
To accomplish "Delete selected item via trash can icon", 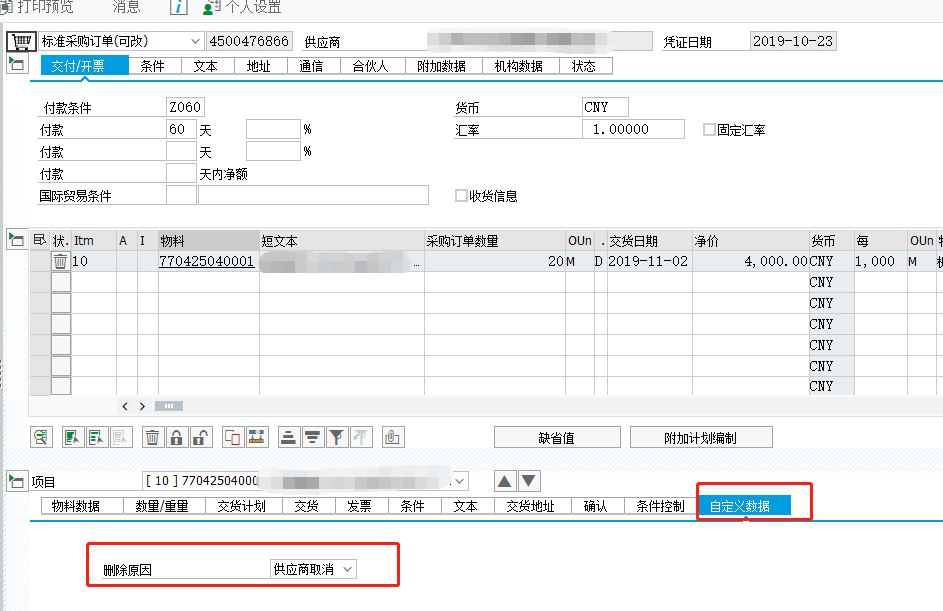I will (x=153, y=437).
